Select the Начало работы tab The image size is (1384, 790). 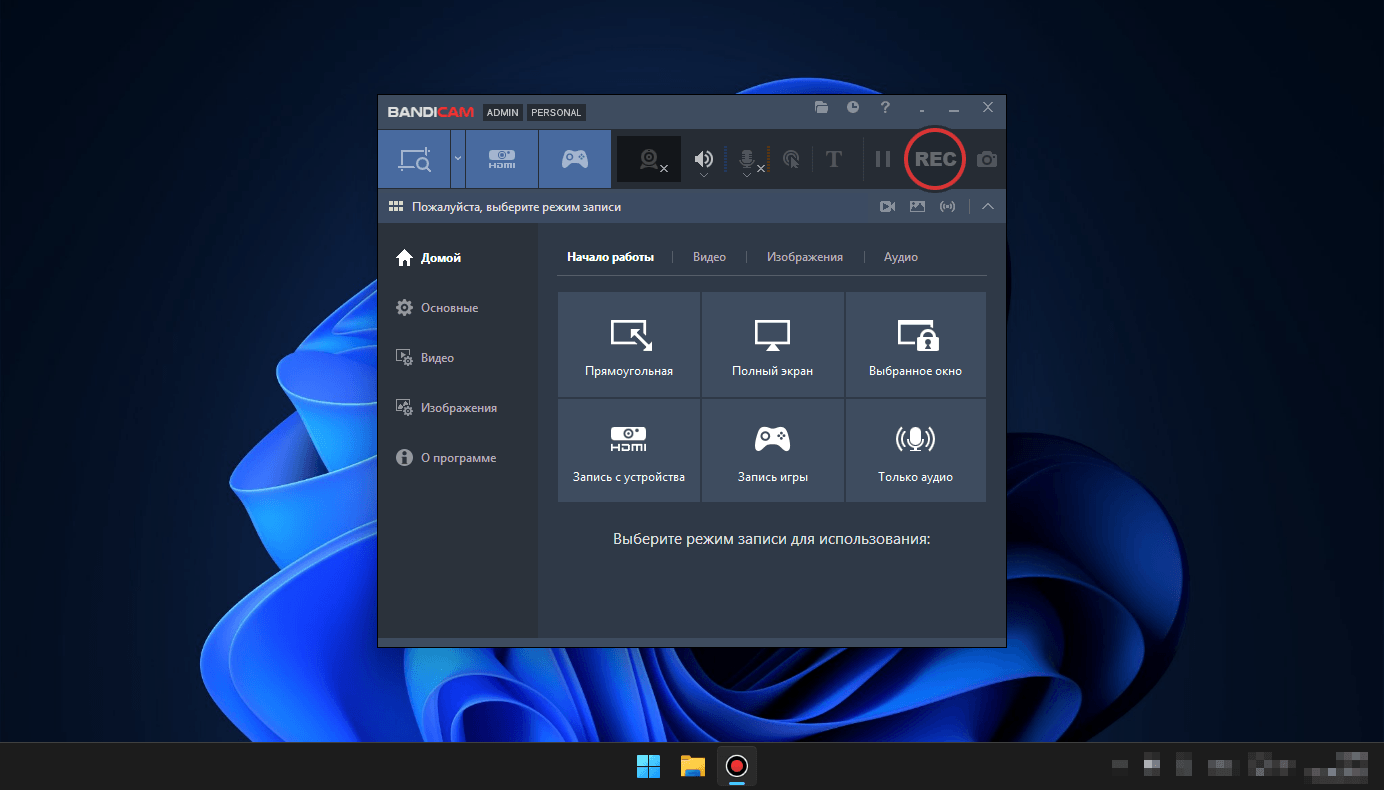(610, 257)
